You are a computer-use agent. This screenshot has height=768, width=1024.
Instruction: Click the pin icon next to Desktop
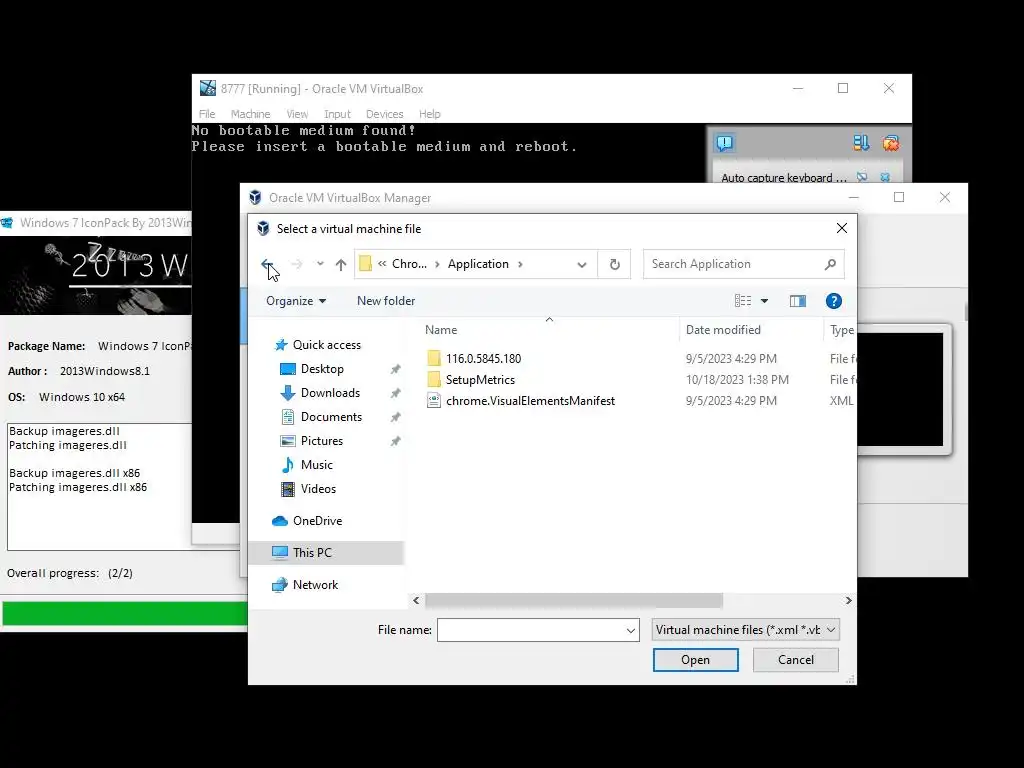tap(395, 369)
